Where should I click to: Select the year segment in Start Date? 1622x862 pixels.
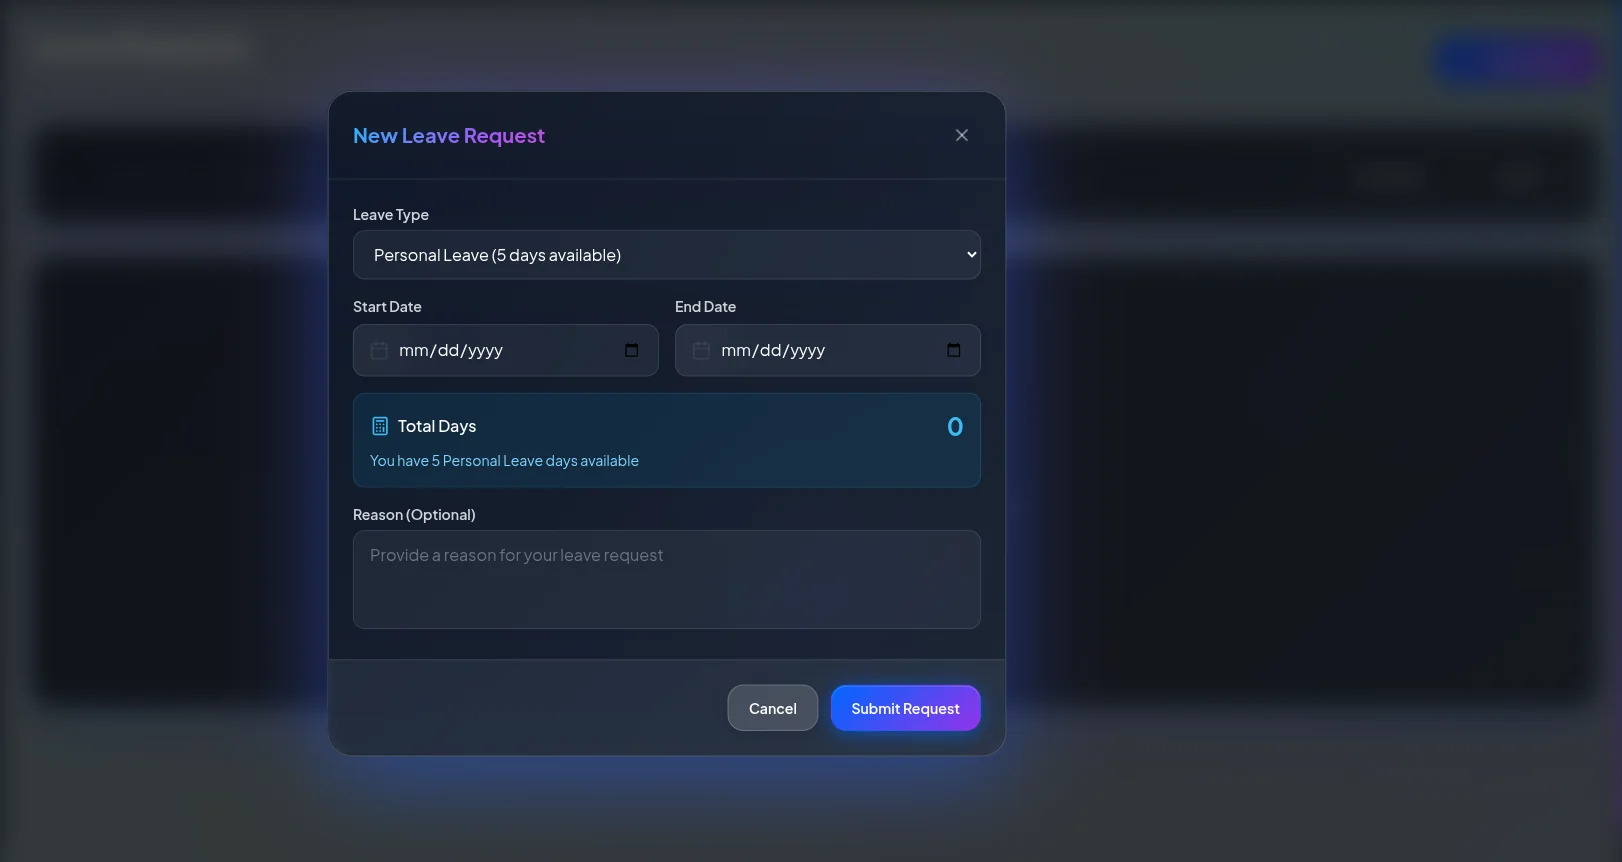tap(485, 350)
